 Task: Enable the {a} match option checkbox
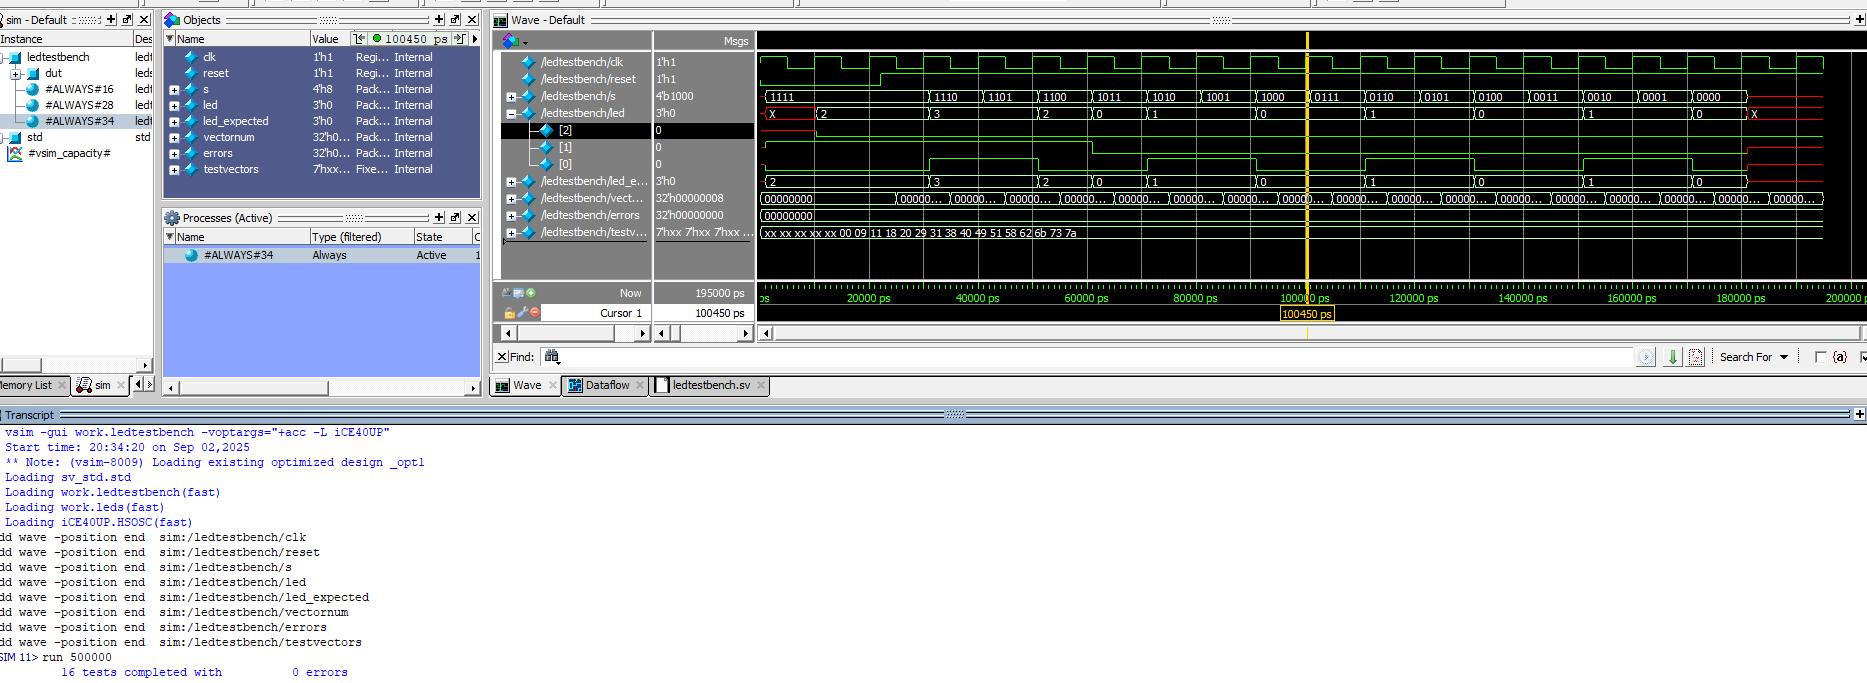(x=1820, y=357)
